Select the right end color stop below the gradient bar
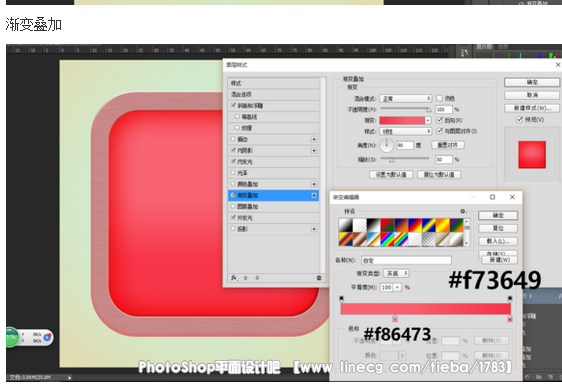The width and height of the screenshot is (562, 384). 510,318
